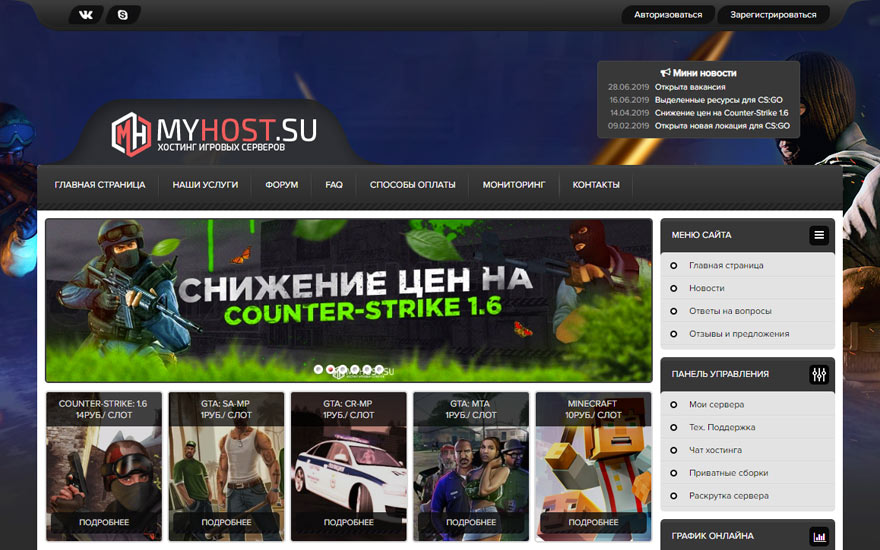Open the VK social page icon
This screenshot has height=550, width=880.
pos(86,15)
